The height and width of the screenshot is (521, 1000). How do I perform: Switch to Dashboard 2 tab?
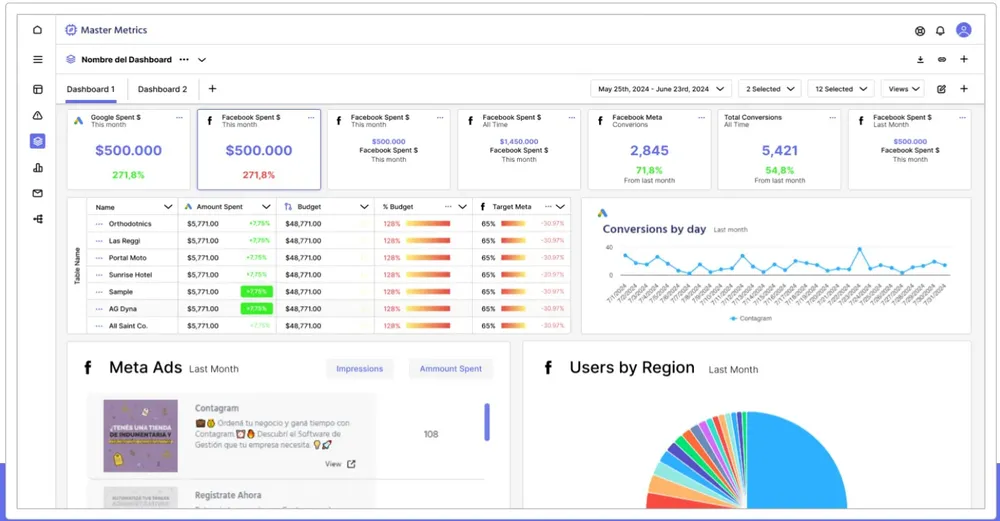coord(163,89)
